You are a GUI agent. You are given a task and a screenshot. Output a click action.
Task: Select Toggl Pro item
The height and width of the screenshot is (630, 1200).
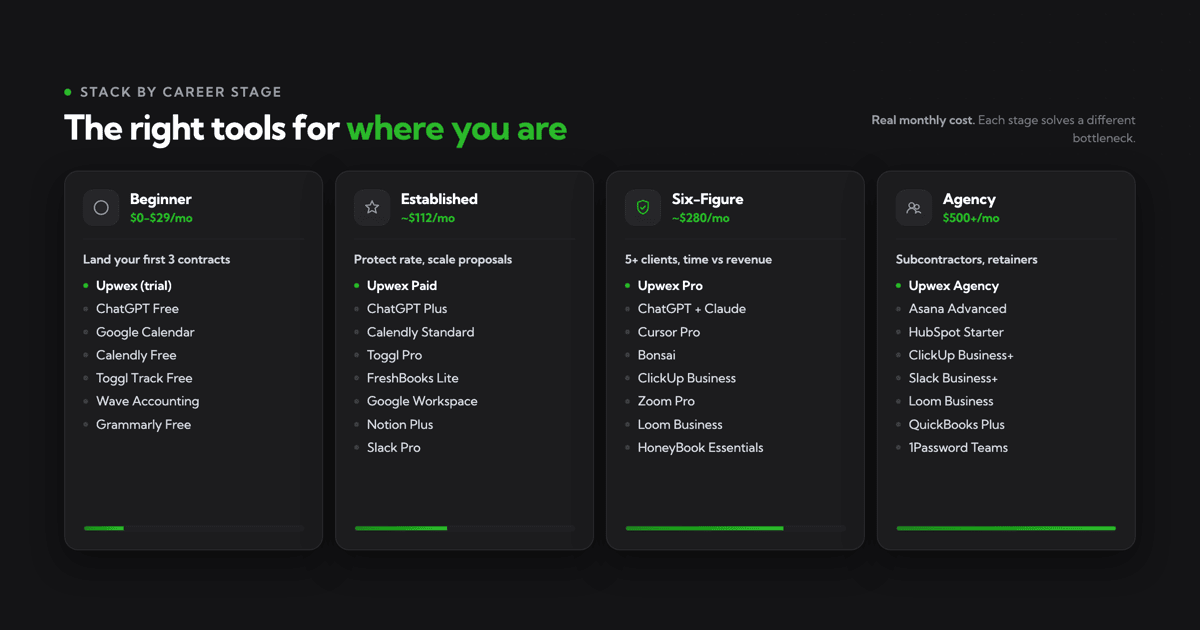click(x=394, y=355)
